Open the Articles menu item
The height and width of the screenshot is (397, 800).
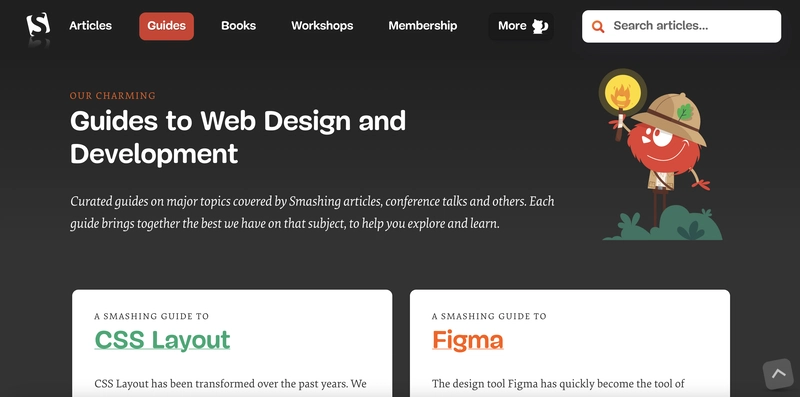coord(90,26)
